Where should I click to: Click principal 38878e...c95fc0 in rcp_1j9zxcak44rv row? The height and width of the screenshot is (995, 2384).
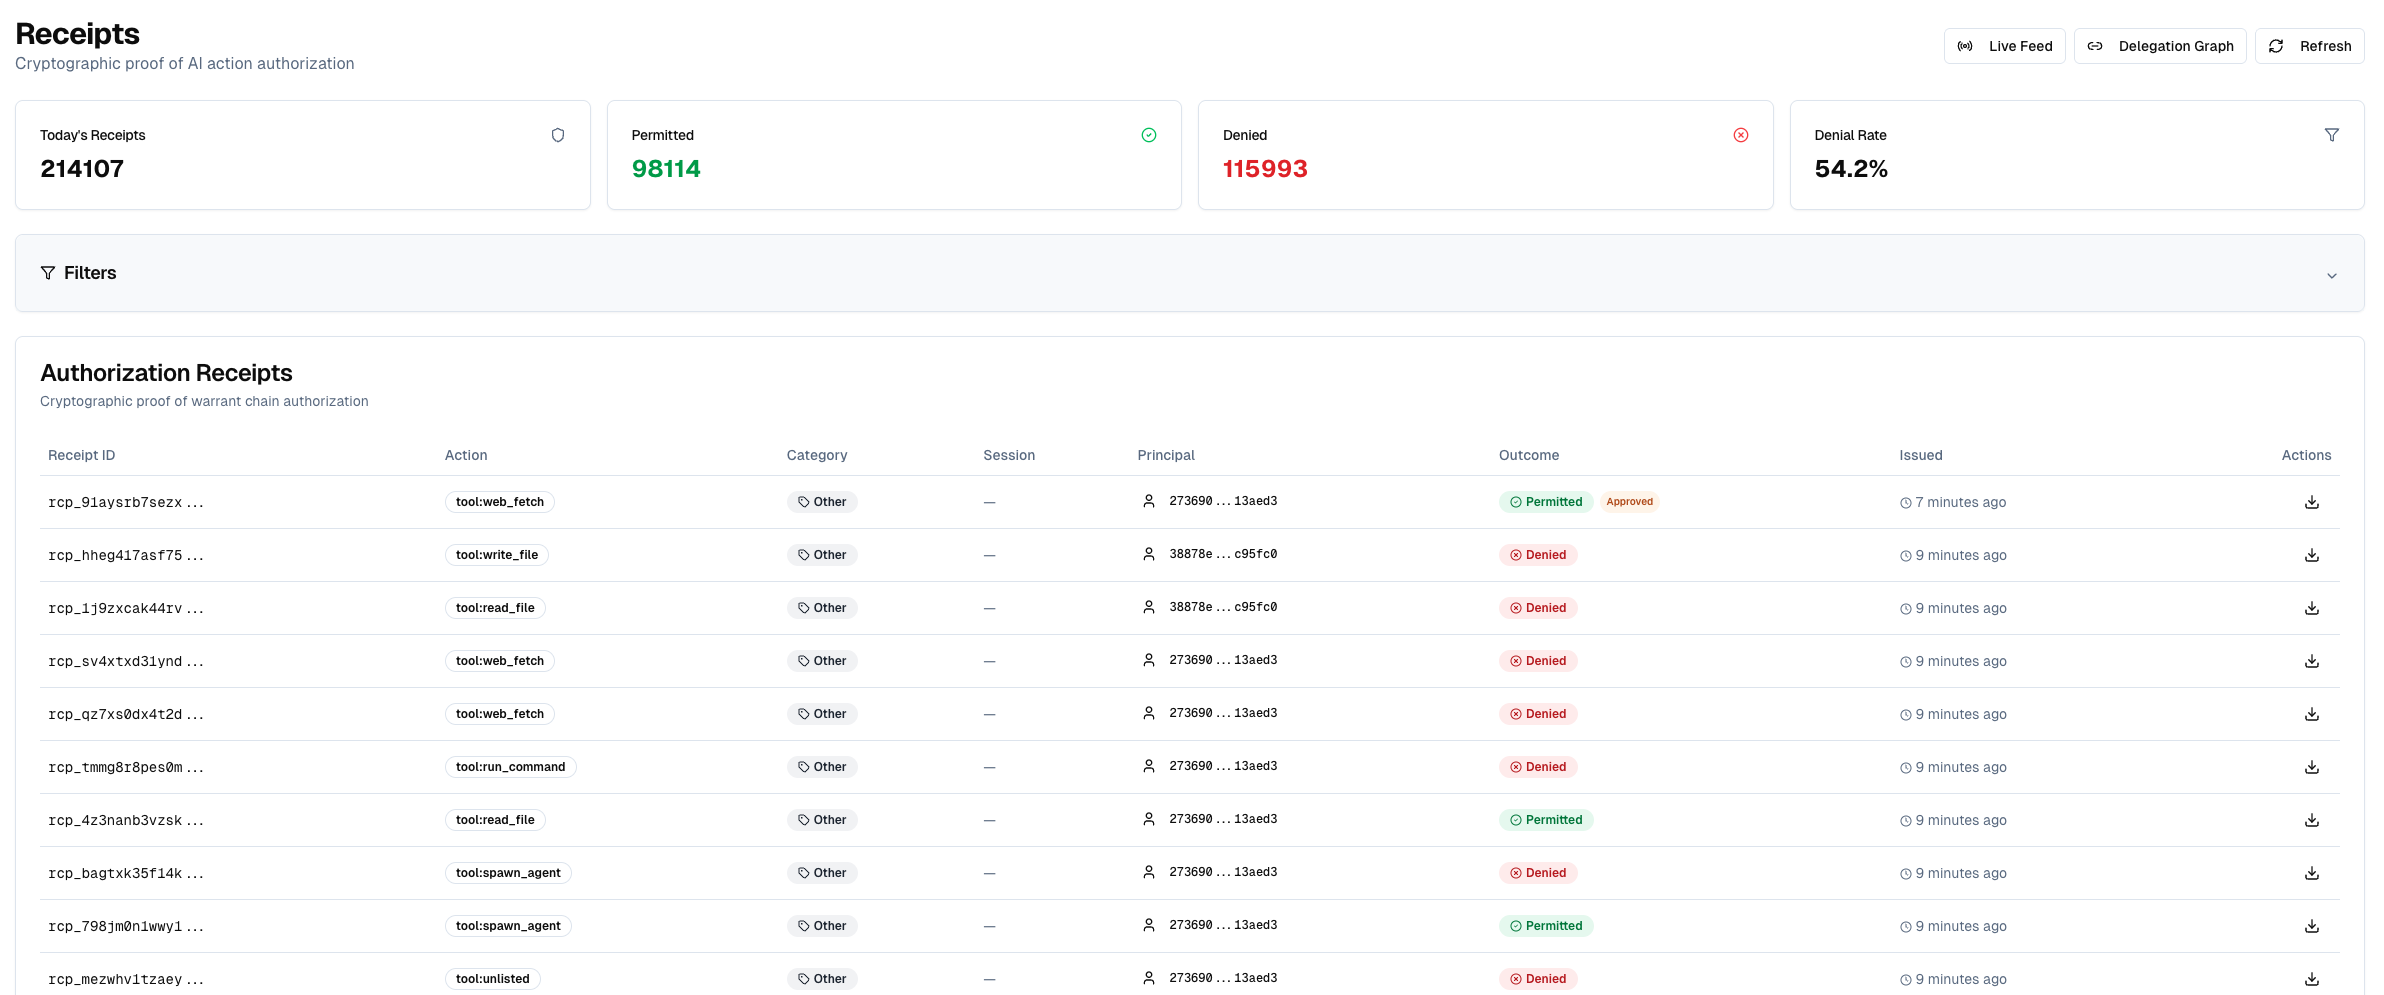[1223, 607]
